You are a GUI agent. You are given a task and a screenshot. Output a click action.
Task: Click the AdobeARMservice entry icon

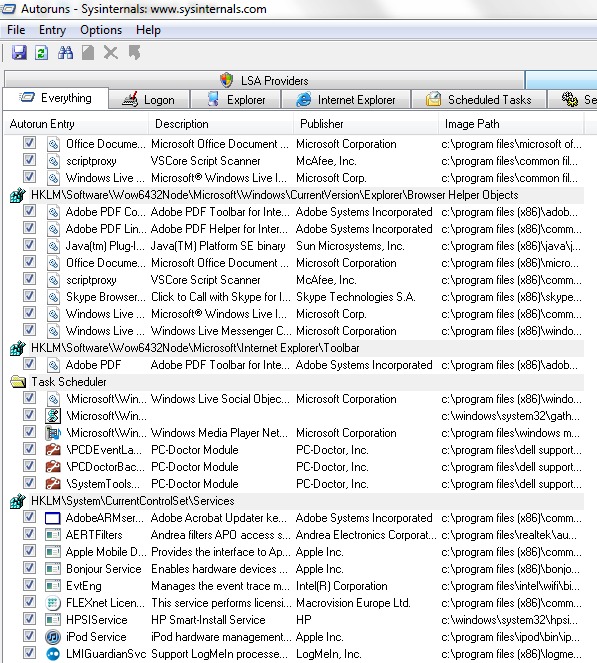click(x=53, y=518)
